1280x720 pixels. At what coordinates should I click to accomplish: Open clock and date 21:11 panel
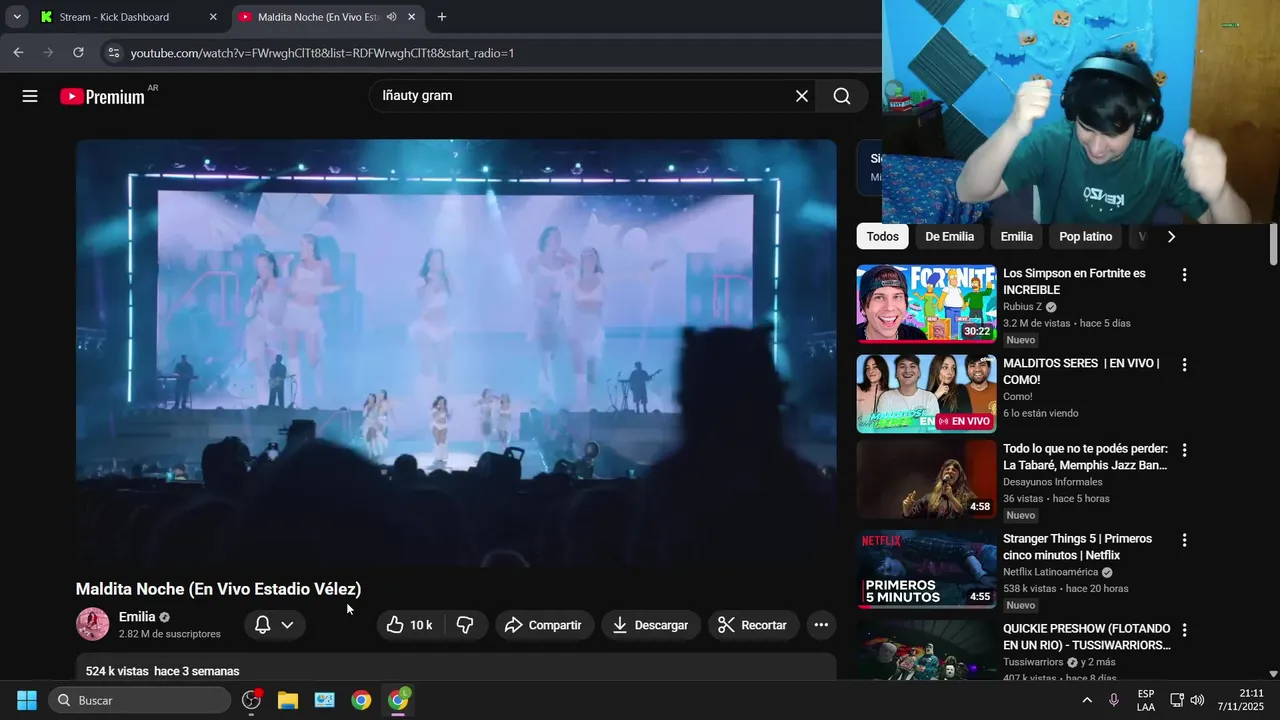tap(1240, 700)
